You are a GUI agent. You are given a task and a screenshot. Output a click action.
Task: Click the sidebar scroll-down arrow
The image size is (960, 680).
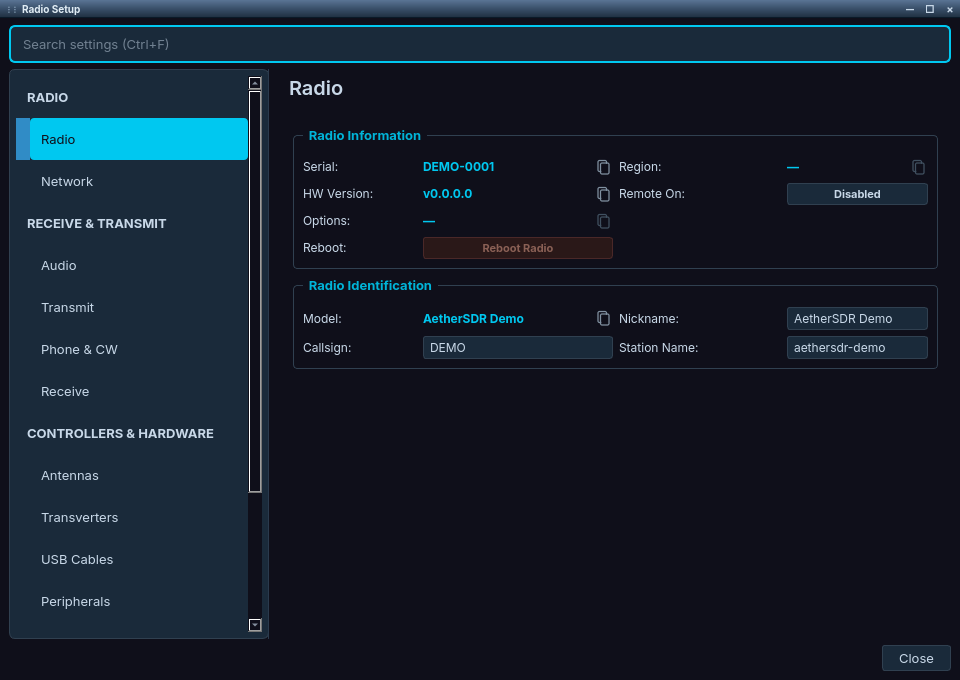coord(255,625)
